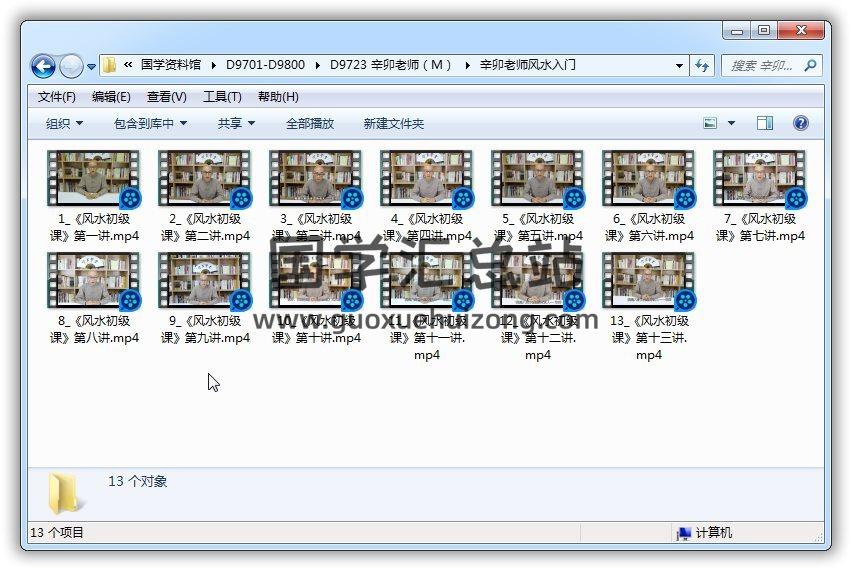Open the 工具(T) menu
The width and height of the screenshot is (852, 571).
[x=222, y=97]
